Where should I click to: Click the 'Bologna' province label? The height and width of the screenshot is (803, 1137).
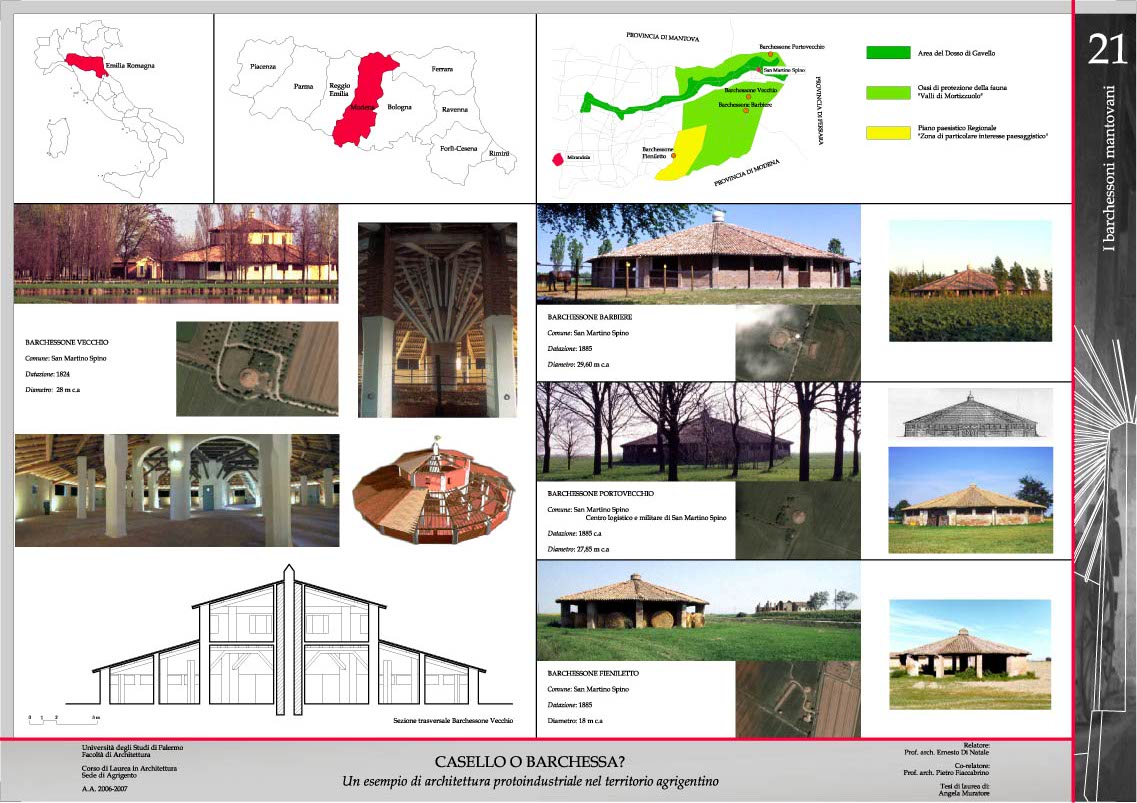400,107
